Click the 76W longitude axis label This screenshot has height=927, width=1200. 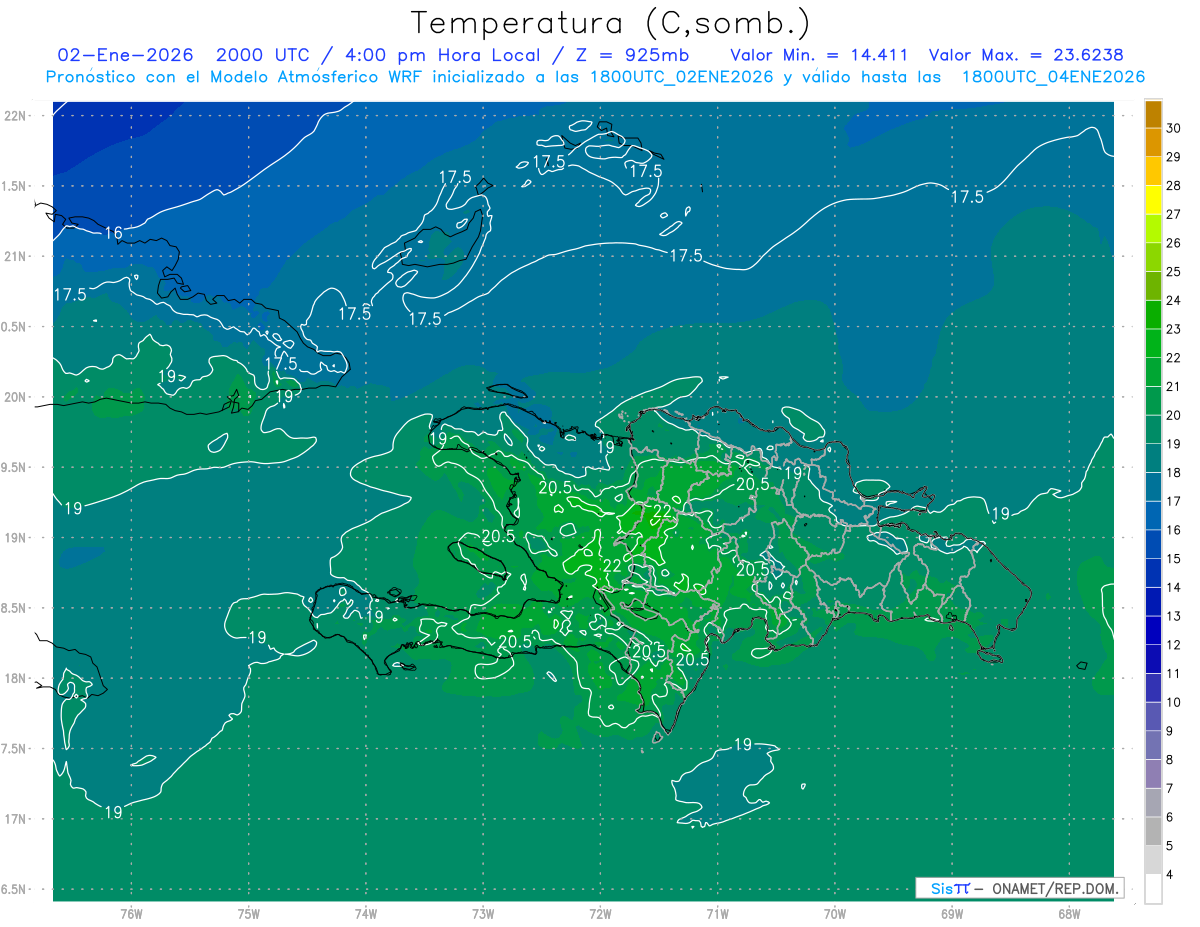pyautogui.click(x=131, y=914)
